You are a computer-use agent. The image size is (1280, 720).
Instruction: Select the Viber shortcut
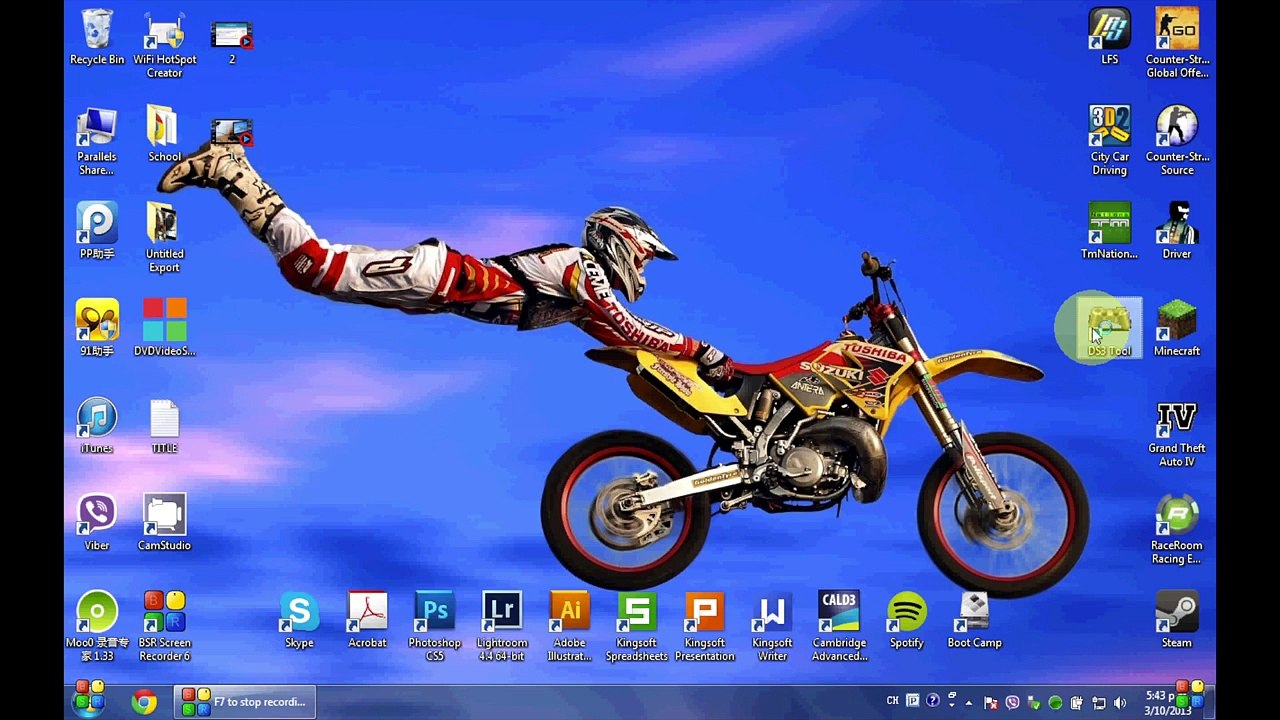point(97,522)
